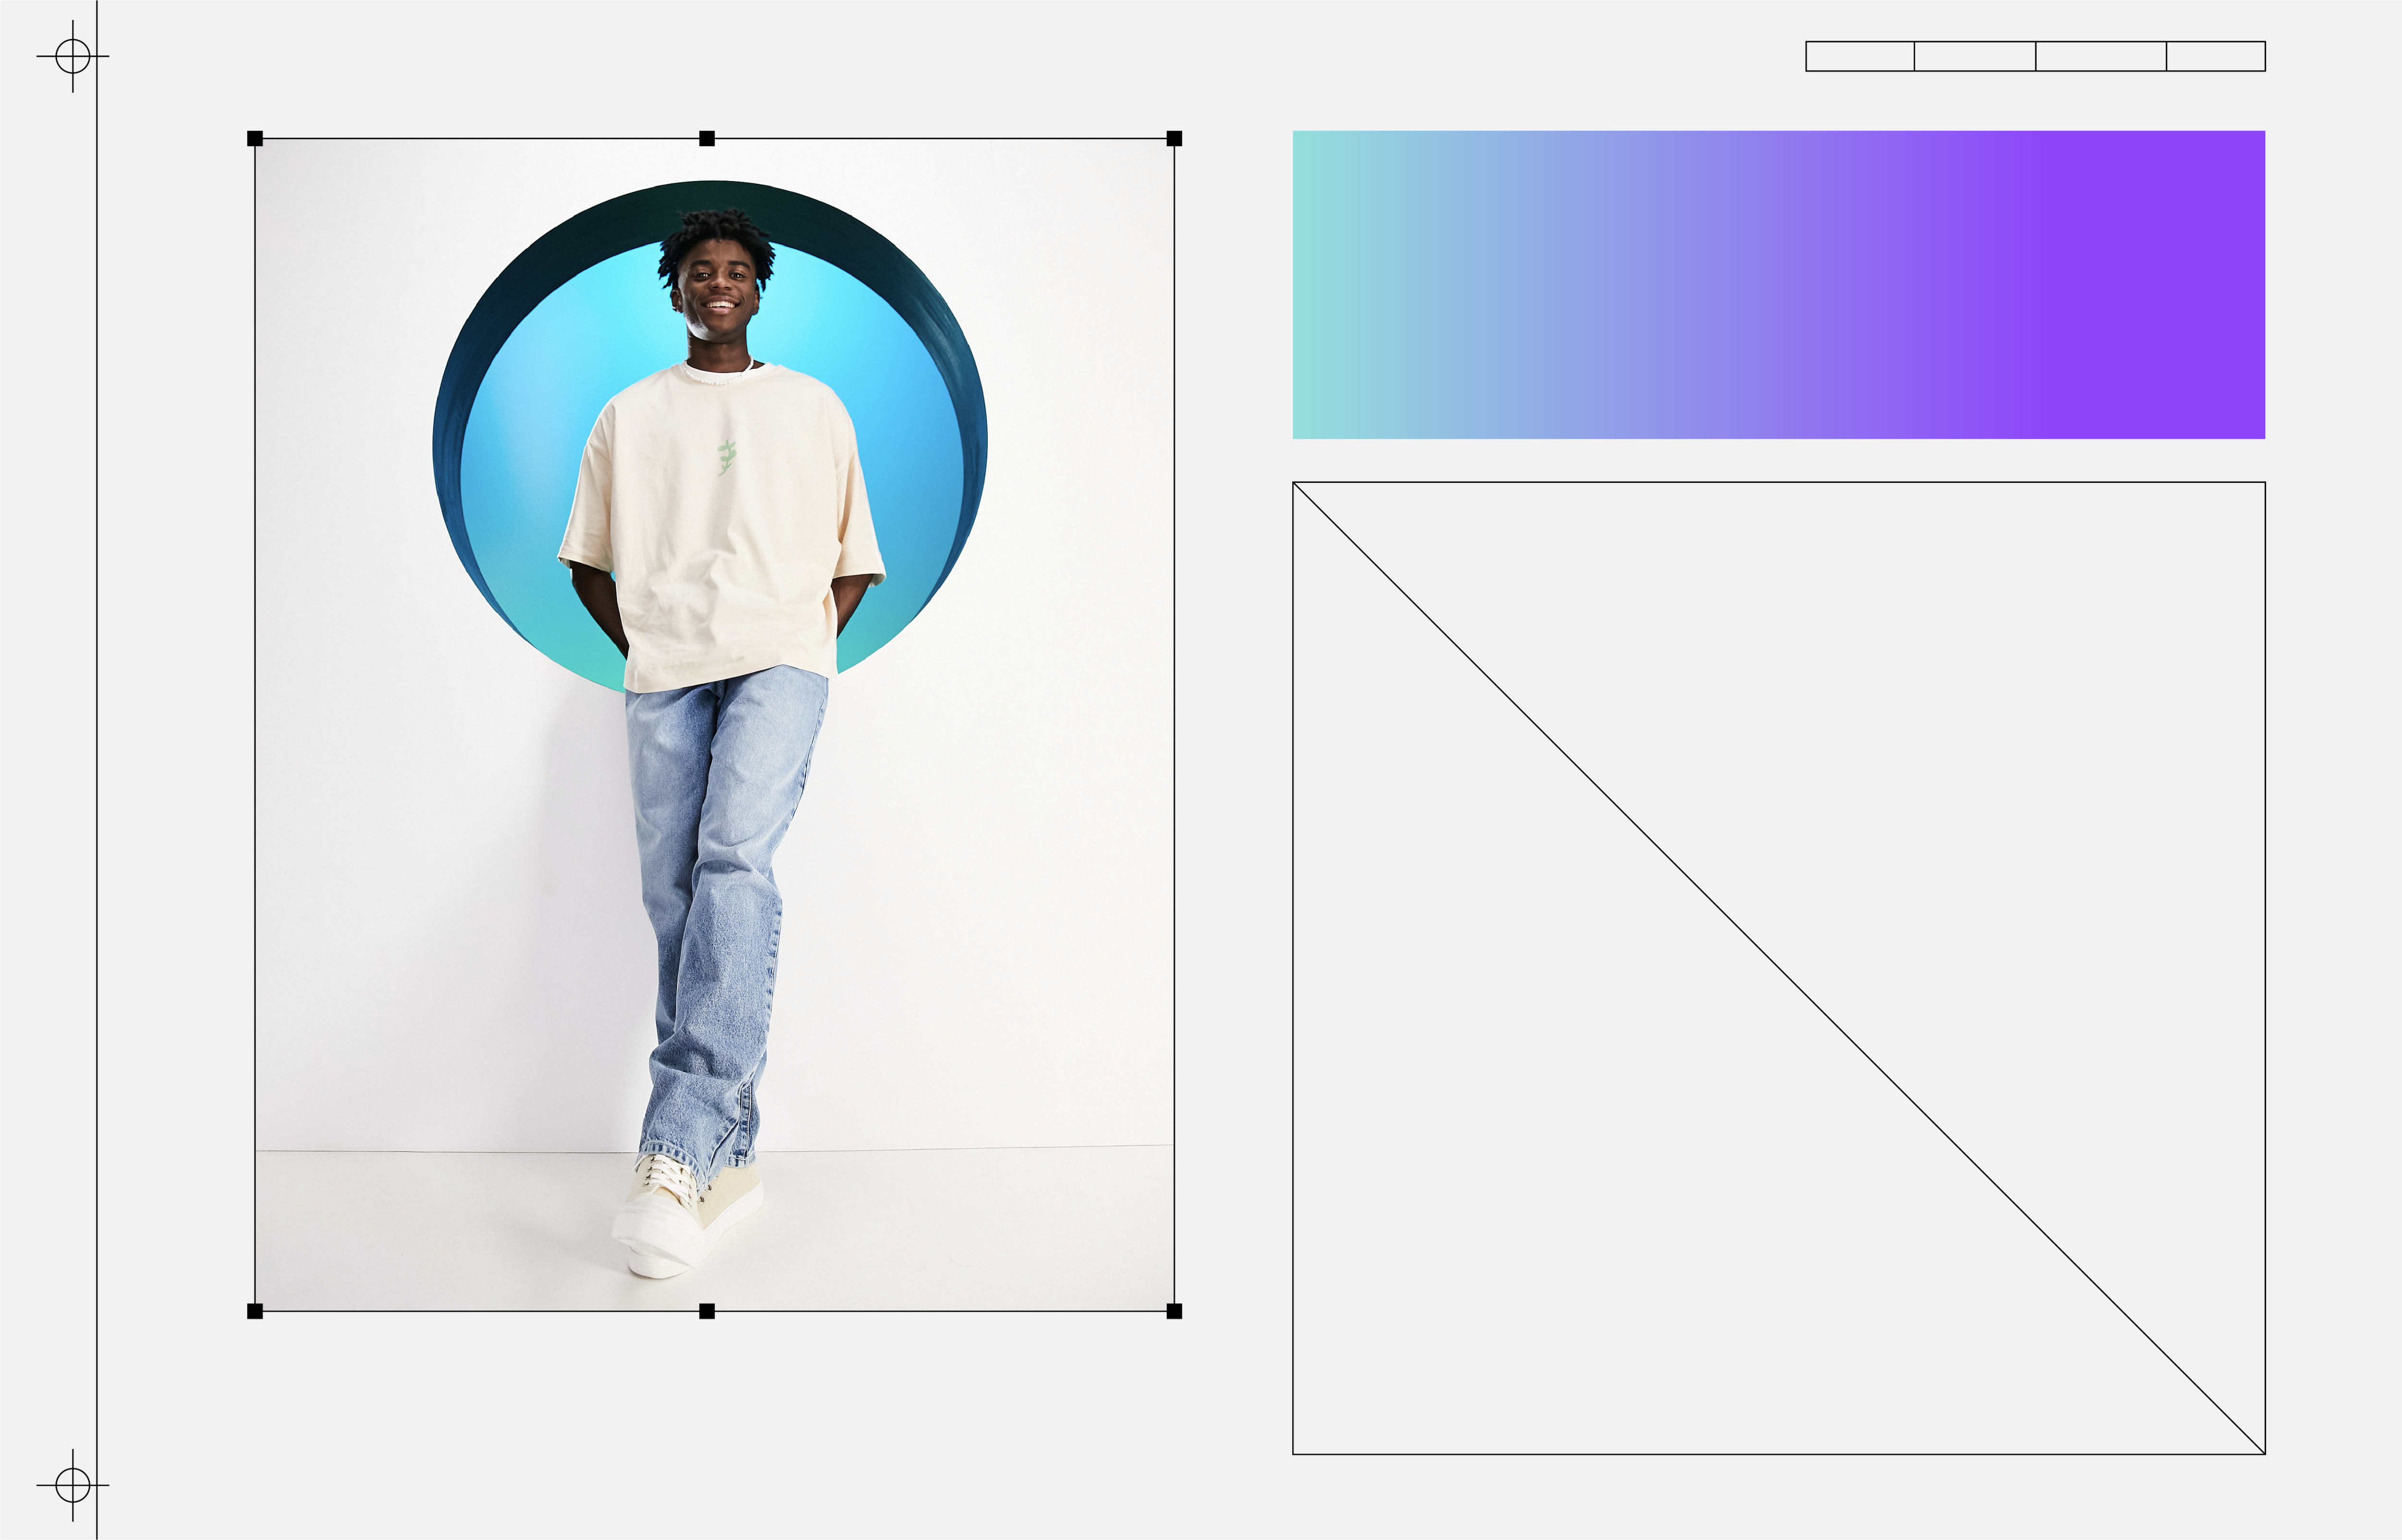Click the top-center selection handle of the photo
Image resolution: width=2402 pixels, height=1540 pixels.
pos(707,138)
